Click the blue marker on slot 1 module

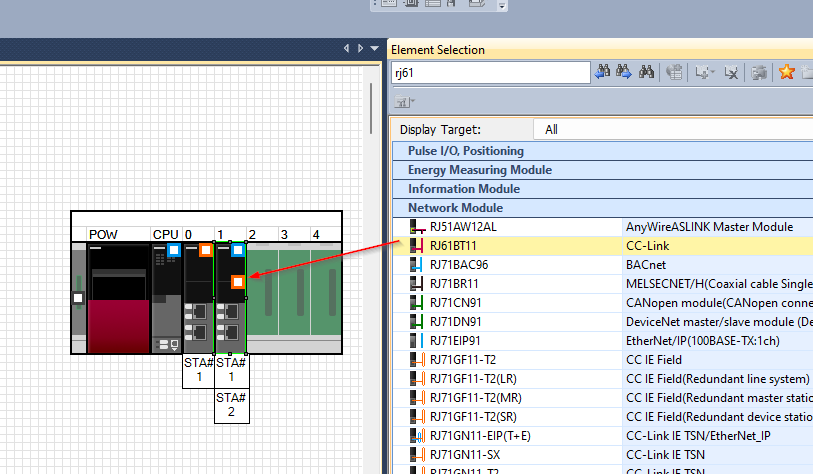[x=238, y=250]
